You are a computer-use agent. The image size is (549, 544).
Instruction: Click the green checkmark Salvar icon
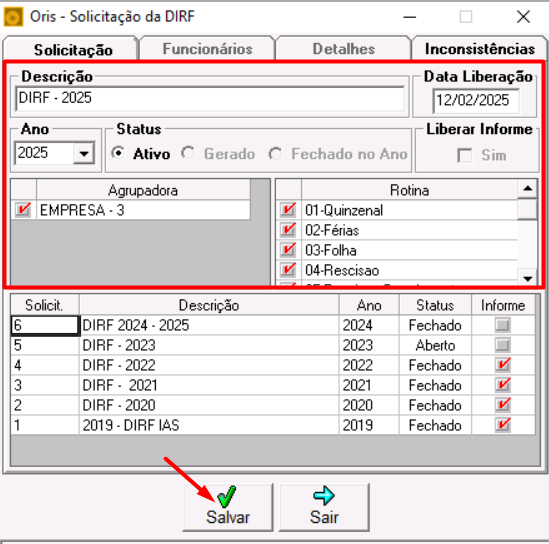(227, 496)
